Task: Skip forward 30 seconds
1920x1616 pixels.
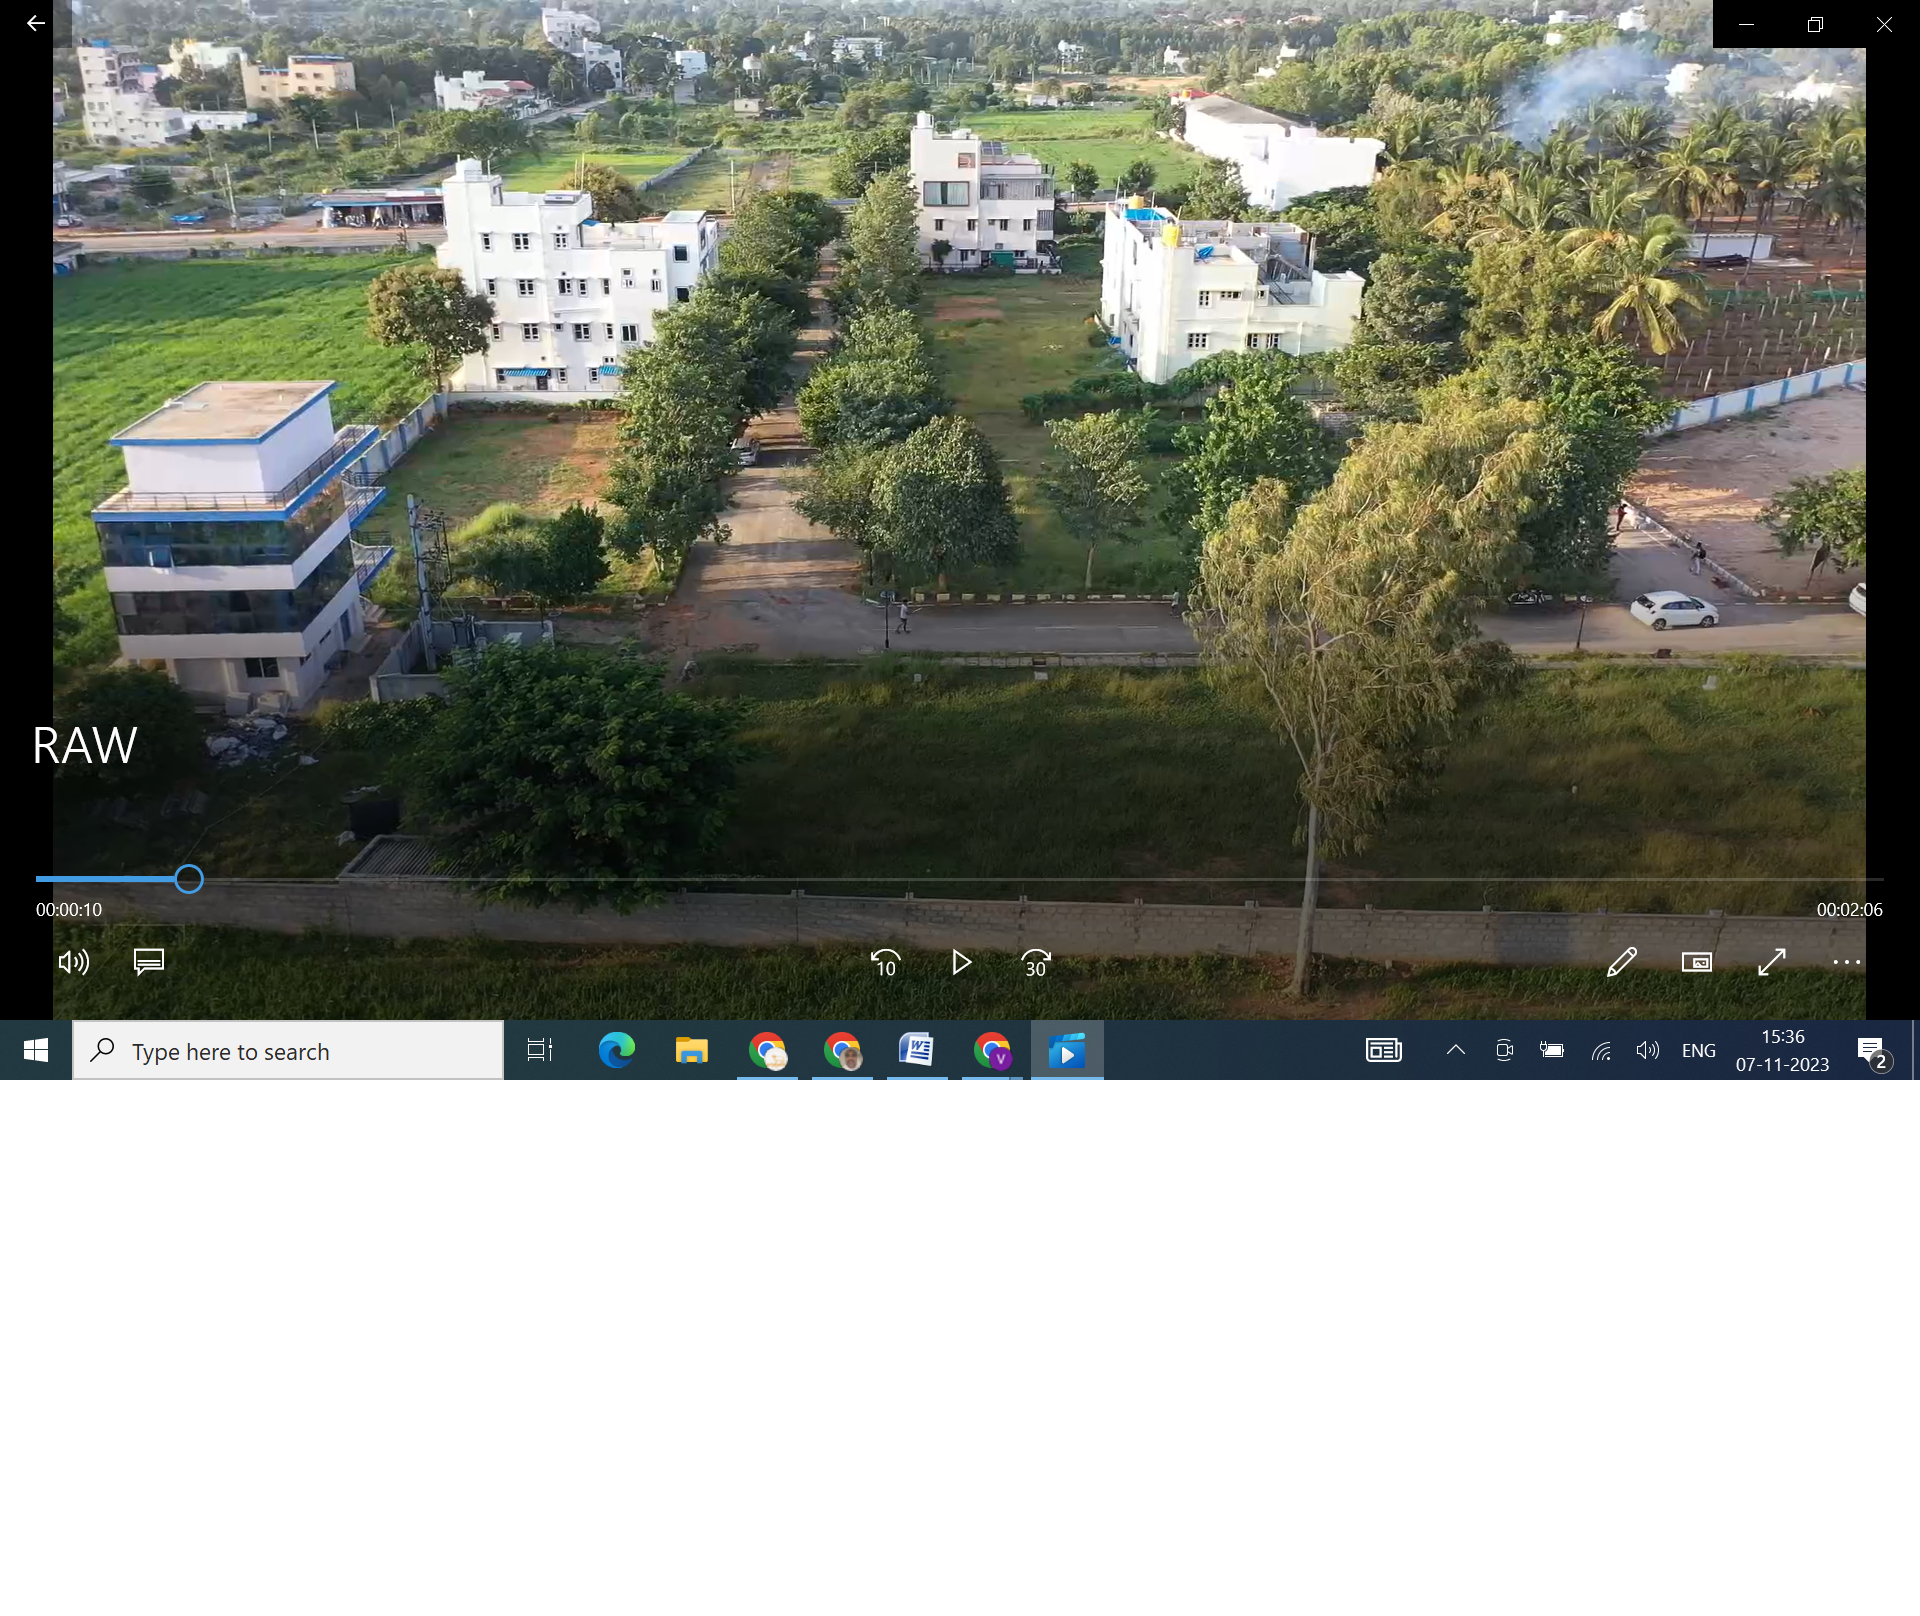Action: pyautogui.click(x=1036, y=962)
